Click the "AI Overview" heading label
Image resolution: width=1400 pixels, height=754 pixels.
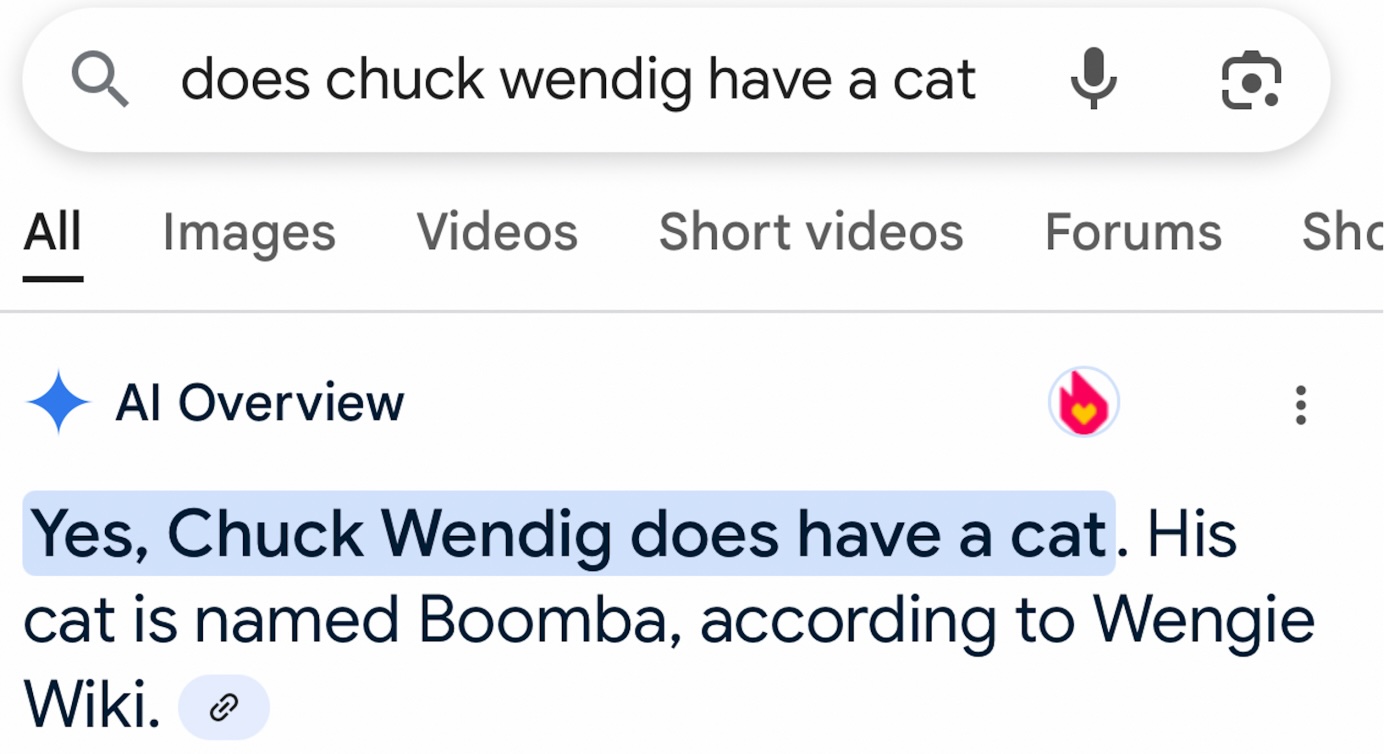tap(260, 403)
